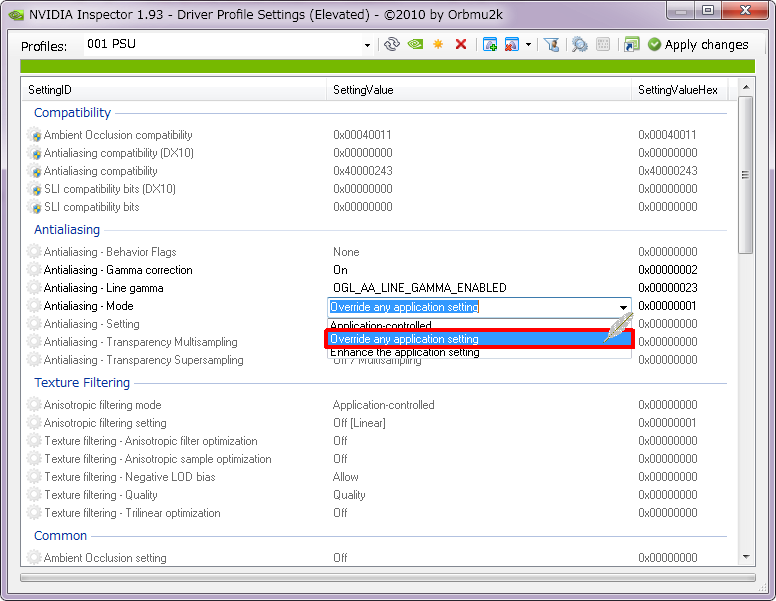Image resolution: width=776 pixels, height=601 pixels.
Task: Click the 'Texture Filtering' group header
Action: click(x=82, y=383)
